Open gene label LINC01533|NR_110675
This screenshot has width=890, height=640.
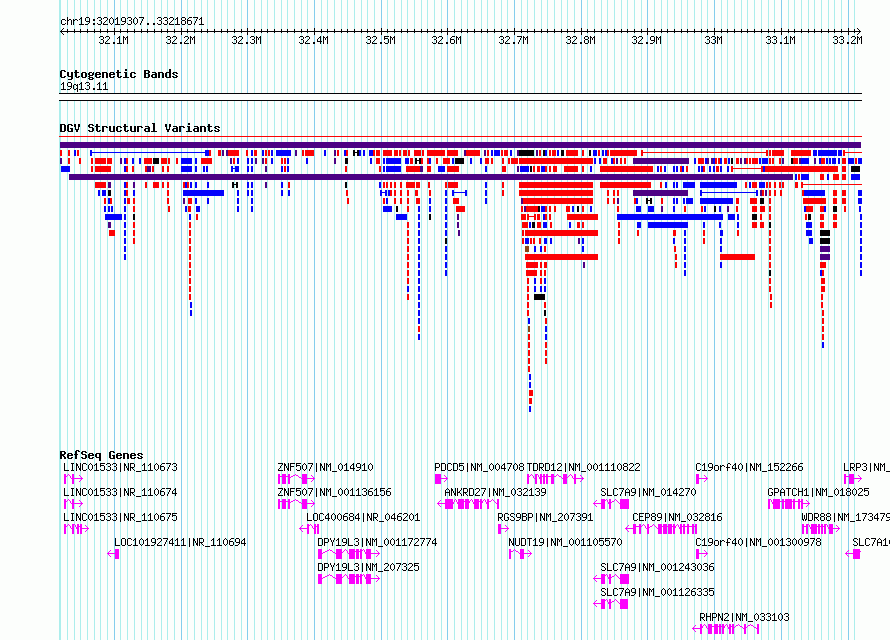click(x=120, y=517)
